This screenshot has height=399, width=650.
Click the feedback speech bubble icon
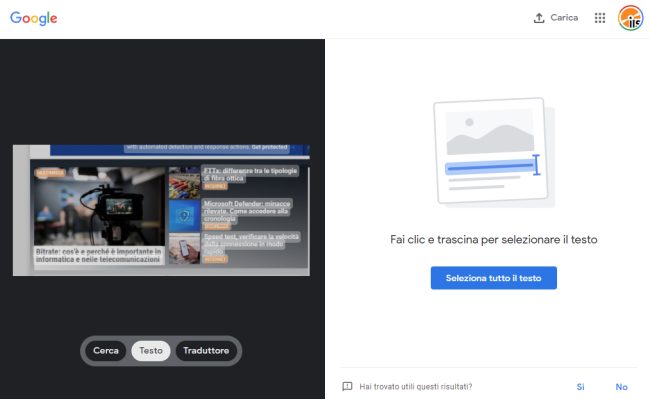(x=347, y=387)
